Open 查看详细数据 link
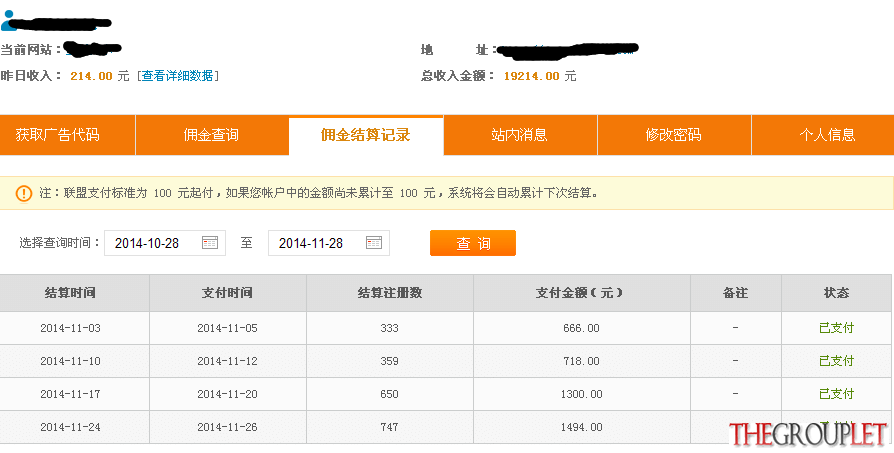The height and width of the screenshot is (453, 894). click(x=177, y=76)
